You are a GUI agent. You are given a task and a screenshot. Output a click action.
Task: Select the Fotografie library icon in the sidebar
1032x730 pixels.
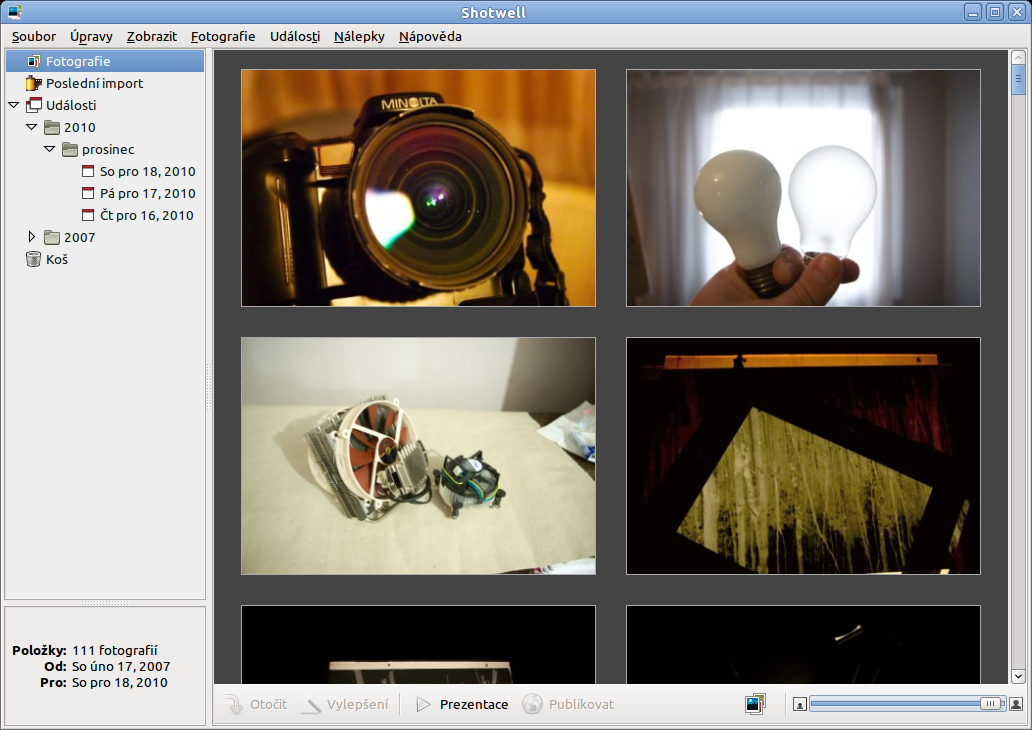pos(34,61)
